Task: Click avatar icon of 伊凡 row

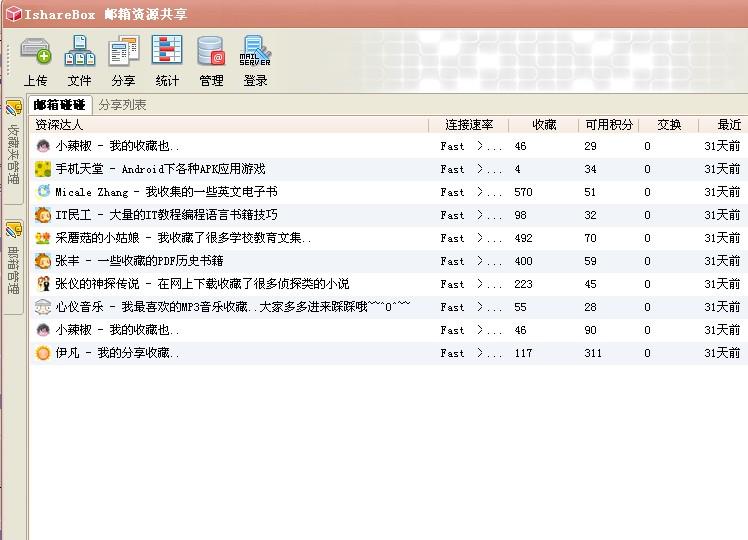Action: (43, 353)
